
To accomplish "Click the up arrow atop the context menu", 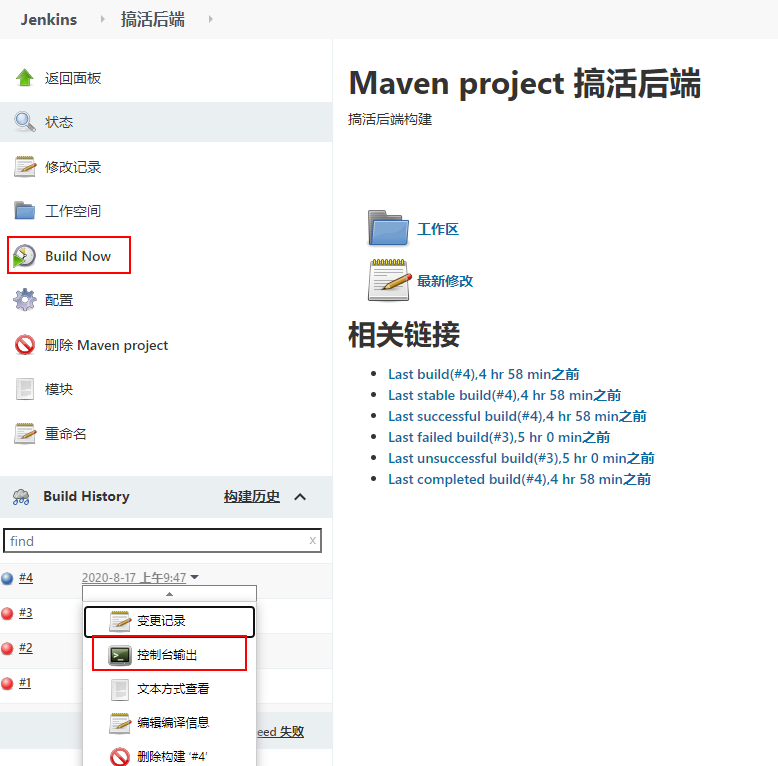I will [x=169, y=593].
